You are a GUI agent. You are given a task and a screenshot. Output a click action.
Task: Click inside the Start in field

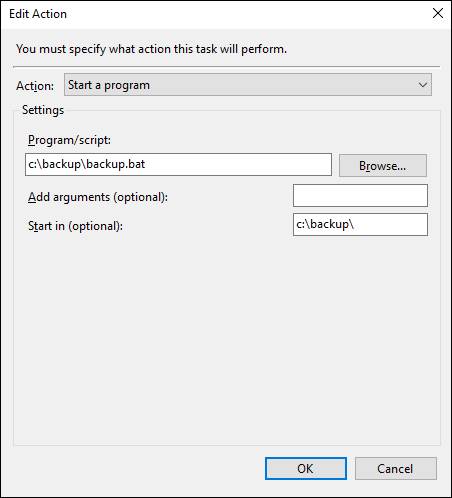coord(360,224)
